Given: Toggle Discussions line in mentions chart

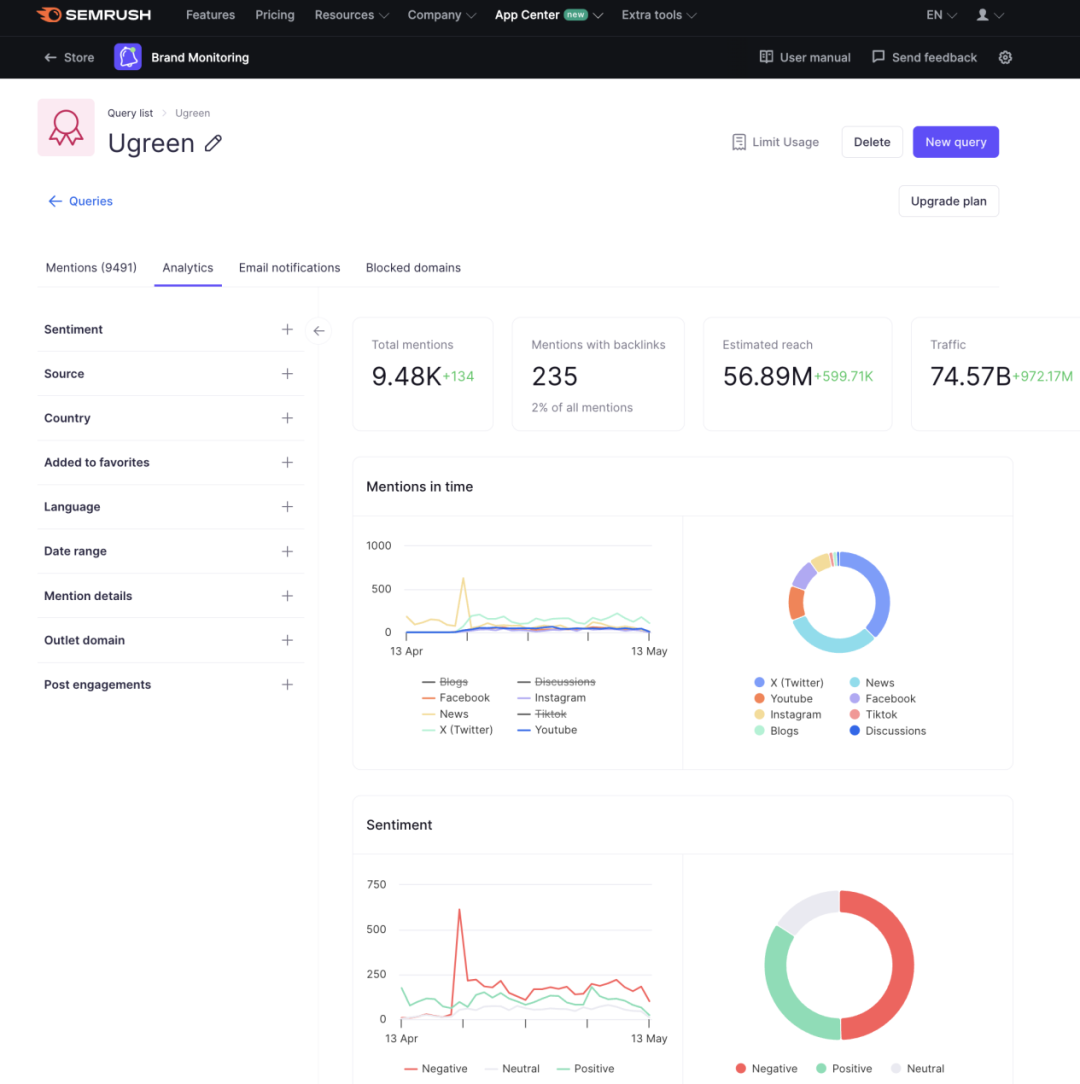Looking at the screenshot, I should click(x=556, y=682).
